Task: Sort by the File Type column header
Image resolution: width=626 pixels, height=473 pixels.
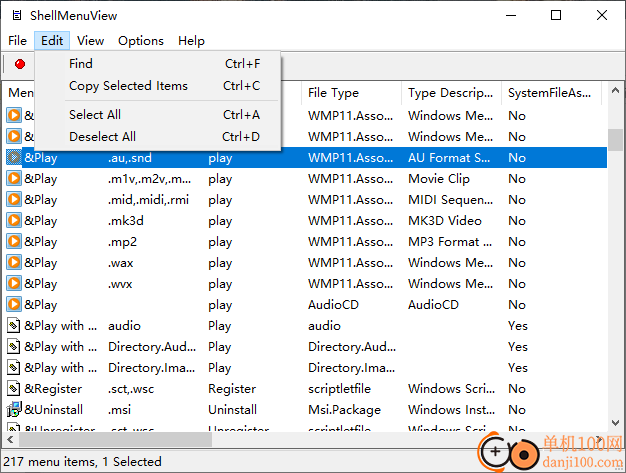Action: 351,93
